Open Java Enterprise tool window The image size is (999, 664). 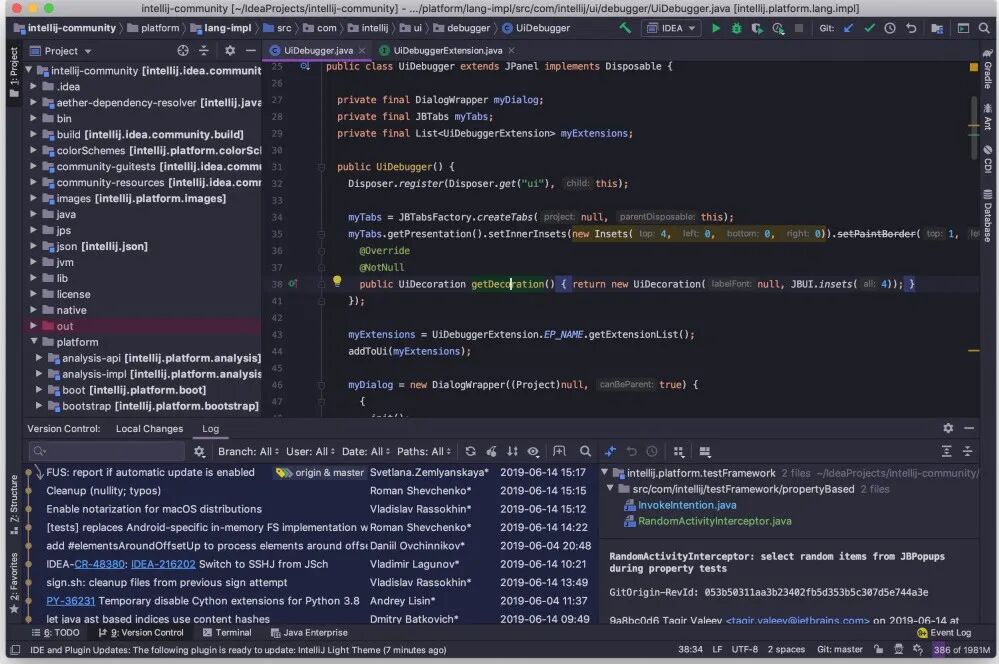pos(310,633)
